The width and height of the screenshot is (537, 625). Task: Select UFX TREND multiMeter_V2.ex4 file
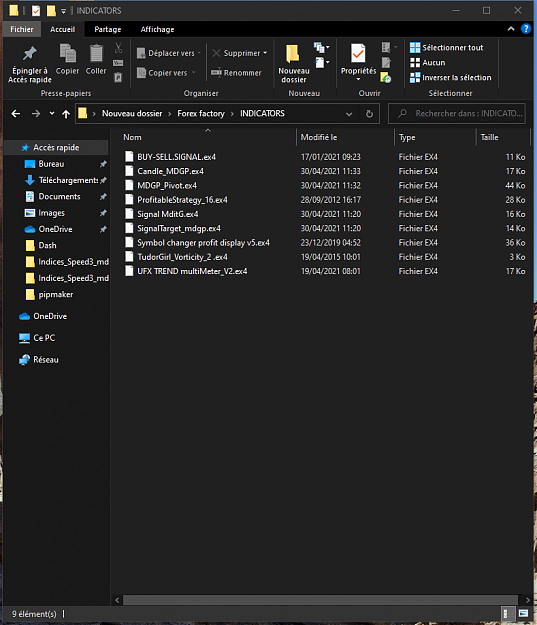click(325, 271)
